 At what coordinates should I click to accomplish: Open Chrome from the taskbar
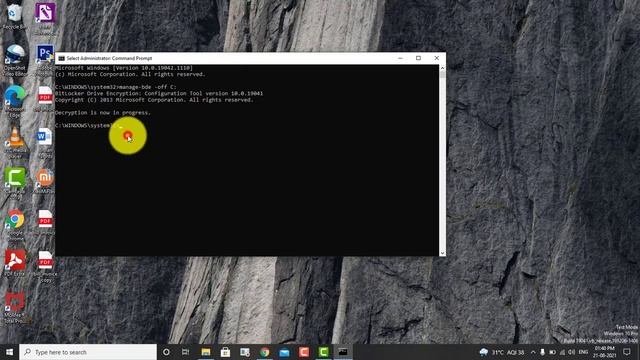click(x=264, y=352)
